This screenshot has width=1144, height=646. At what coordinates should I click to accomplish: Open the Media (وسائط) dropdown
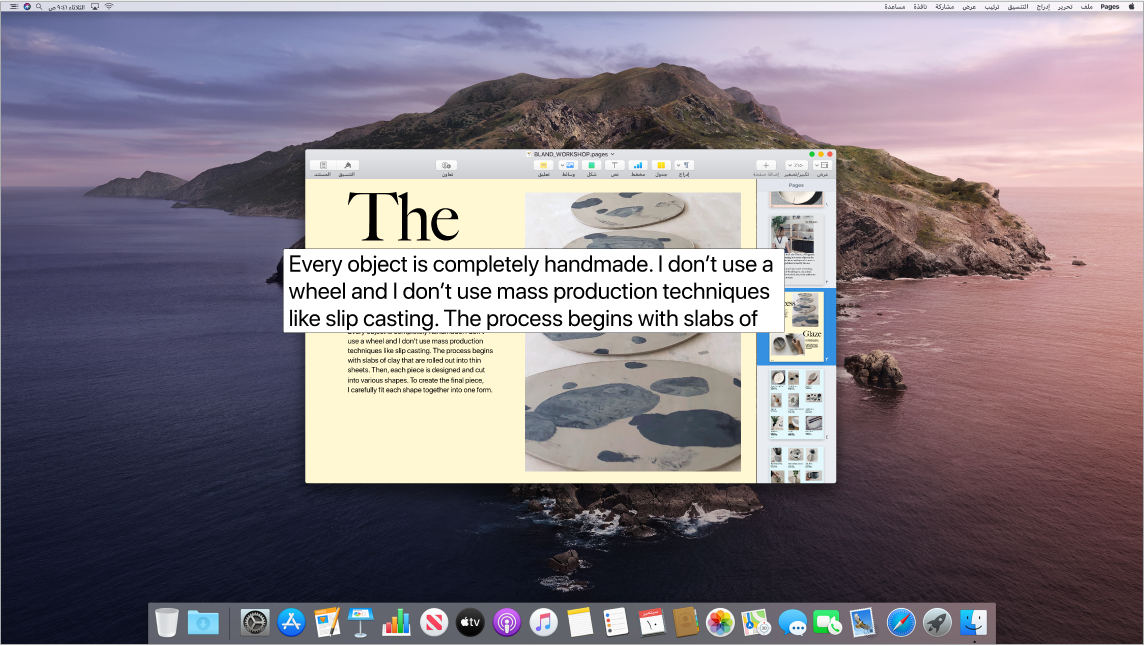point(567,165)
